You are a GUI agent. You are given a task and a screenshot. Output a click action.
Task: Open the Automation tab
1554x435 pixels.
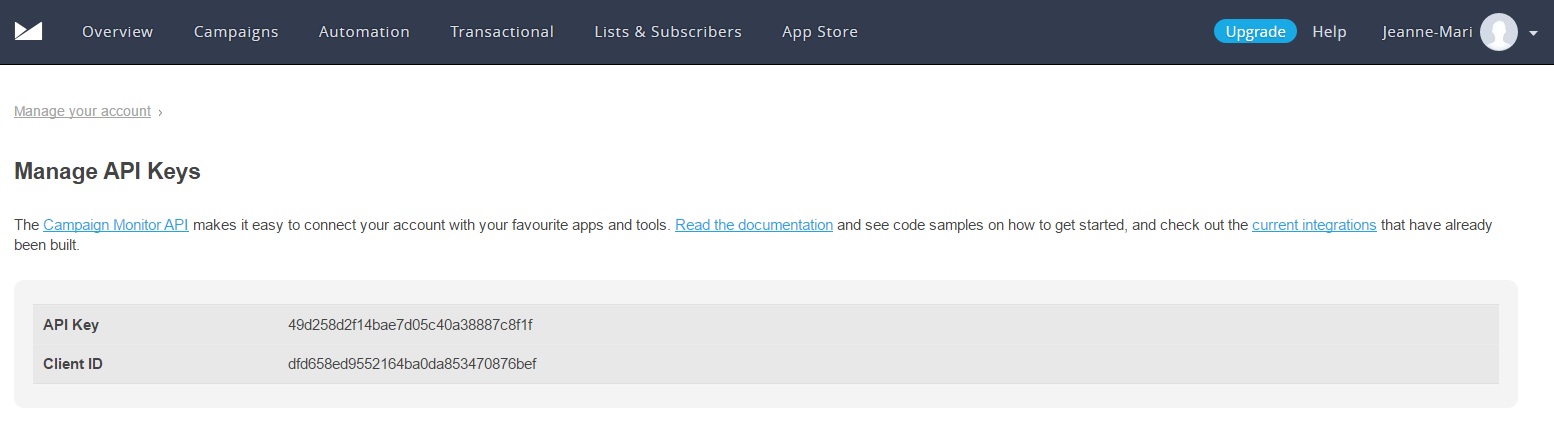tap(364, 32)
